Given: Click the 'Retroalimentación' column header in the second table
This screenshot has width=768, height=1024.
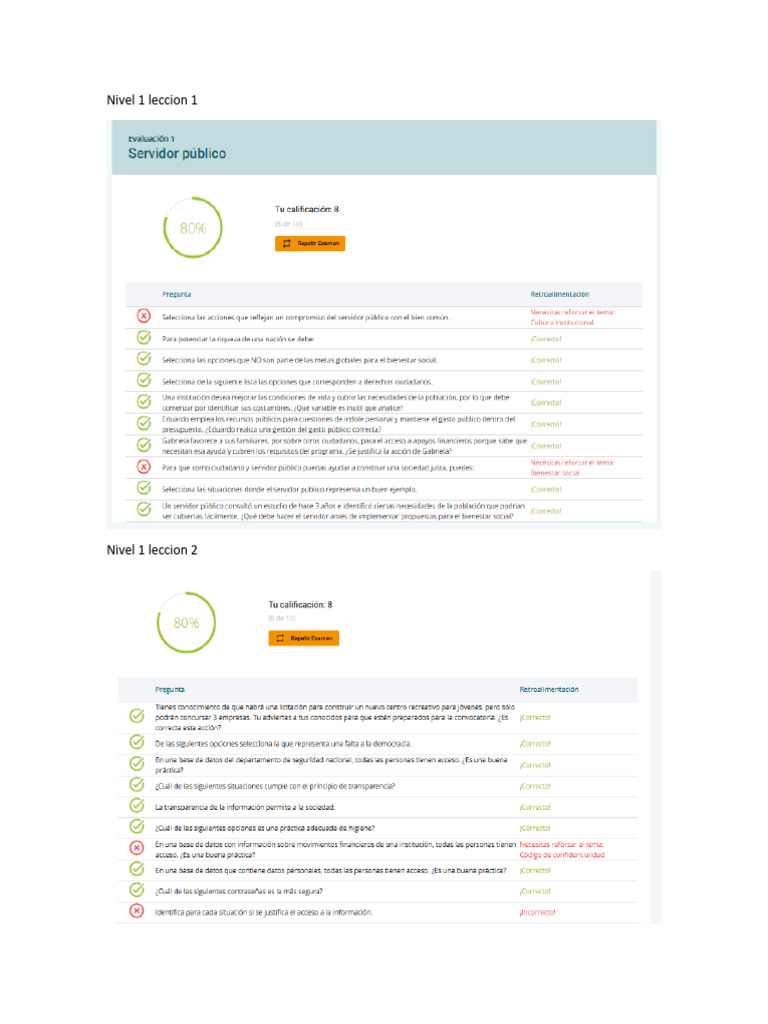Looking at the screenshot, I should pos(549,690).
